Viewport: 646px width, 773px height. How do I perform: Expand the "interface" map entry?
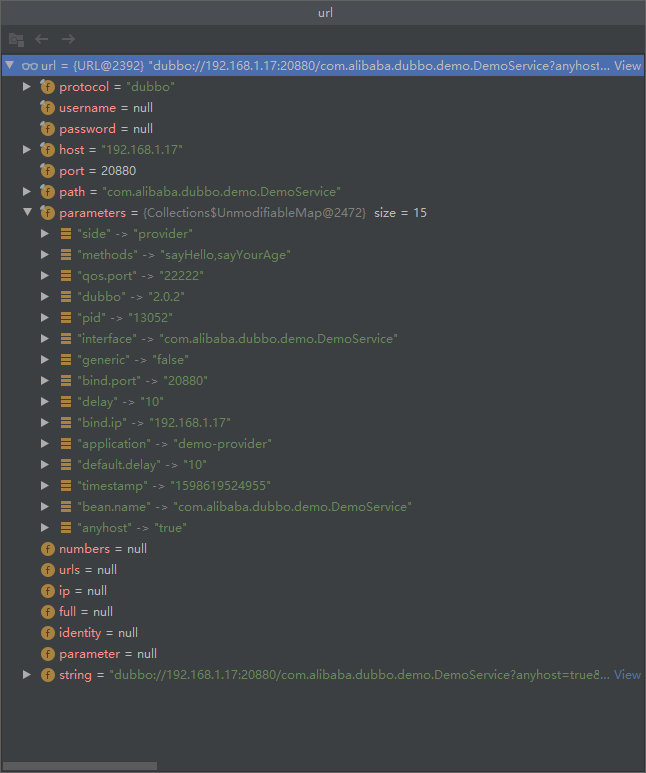[x=45, y=338]
